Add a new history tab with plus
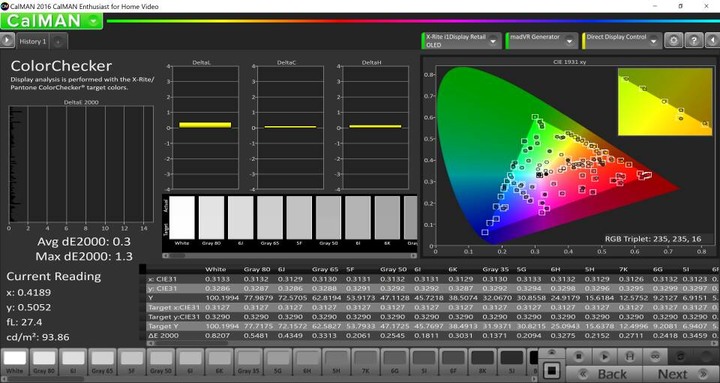The image size is (720, 383). coord(58,41)
